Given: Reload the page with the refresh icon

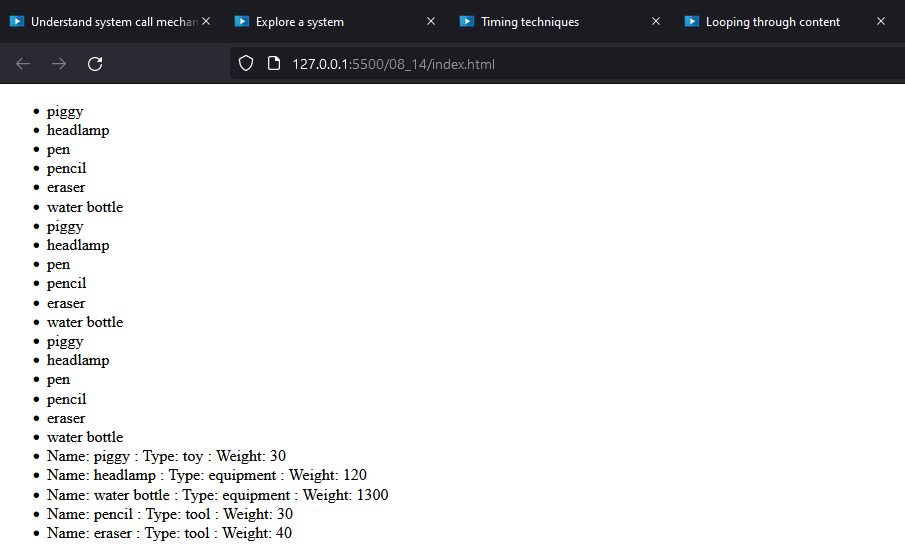Looking at the screenshot, I should pyautogui.click(x=95, y=63).
